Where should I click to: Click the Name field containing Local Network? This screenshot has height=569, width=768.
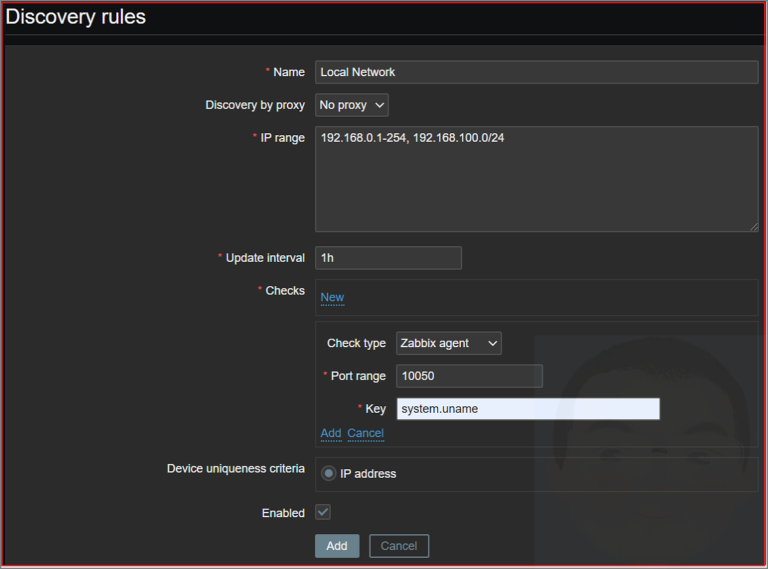(537, 72)
